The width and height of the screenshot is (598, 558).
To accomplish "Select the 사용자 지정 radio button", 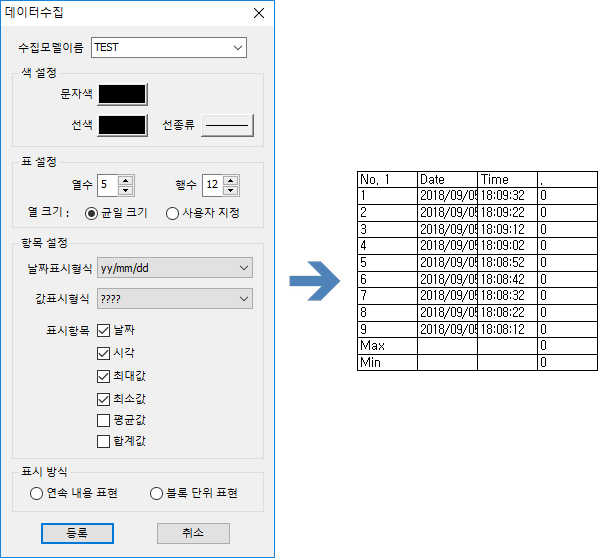I will click(x=172, y=213).
